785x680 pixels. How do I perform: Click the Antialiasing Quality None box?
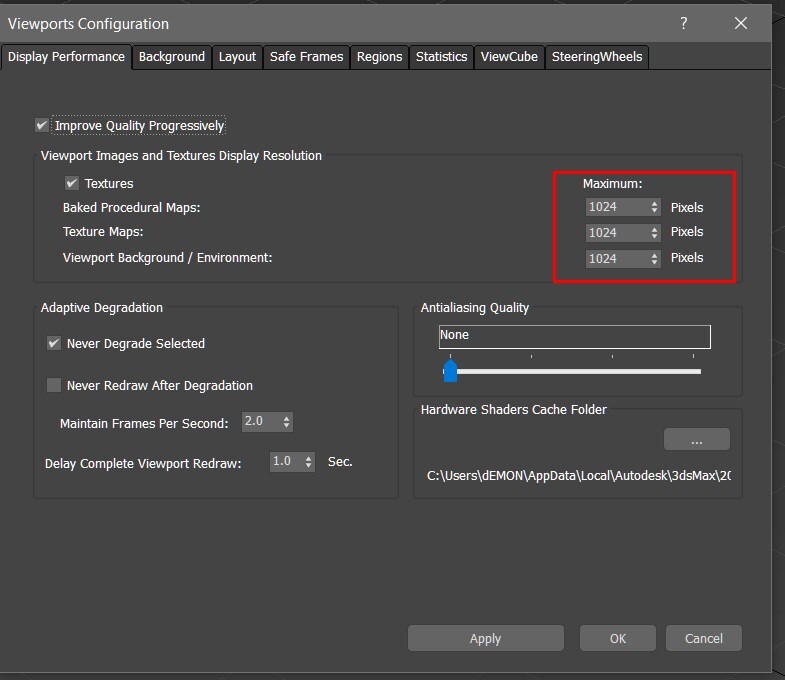point(575,336)
